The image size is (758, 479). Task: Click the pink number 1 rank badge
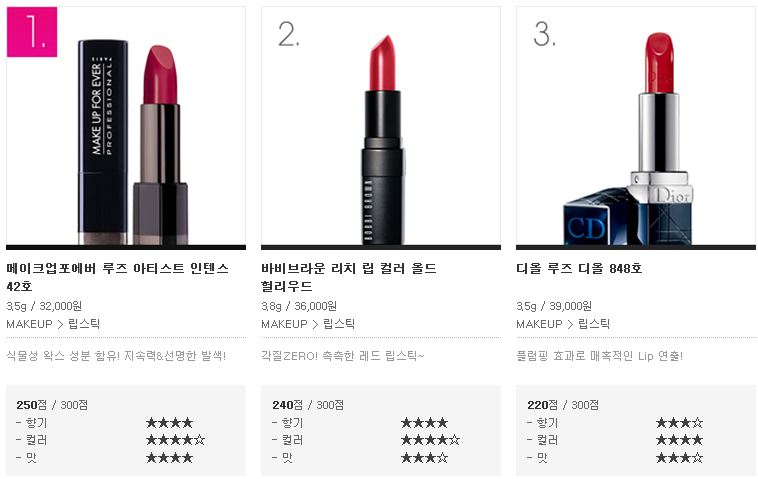click(x=32, y=32)
